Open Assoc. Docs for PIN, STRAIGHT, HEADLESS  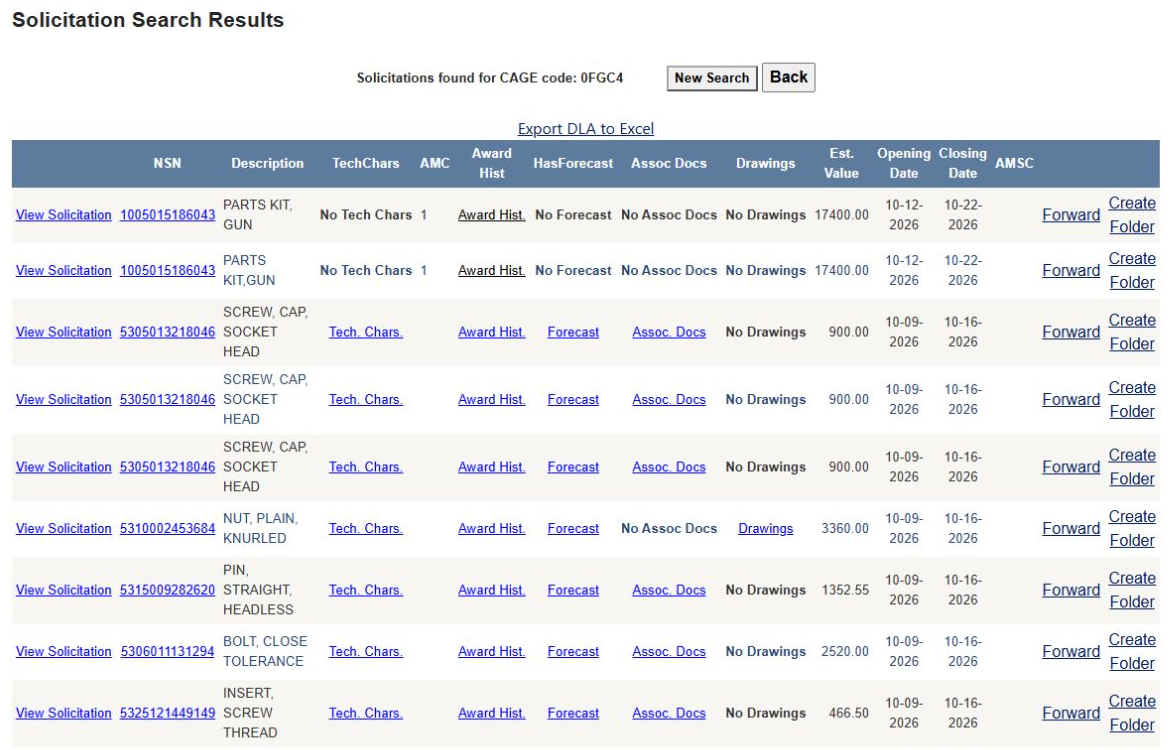click(x=669, y=590)
